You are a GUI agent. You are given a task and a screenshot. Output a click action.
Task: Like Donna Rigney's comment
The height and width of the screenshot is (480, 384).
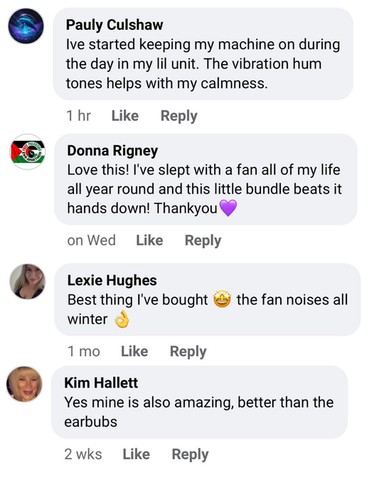pyautogui.click(x=150, y=240)
